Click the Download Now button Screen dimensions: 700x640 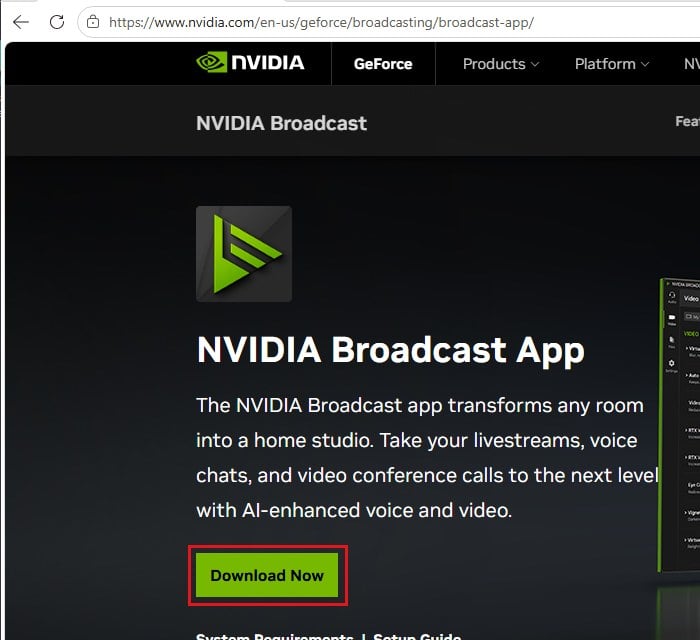tap(267, 575)
